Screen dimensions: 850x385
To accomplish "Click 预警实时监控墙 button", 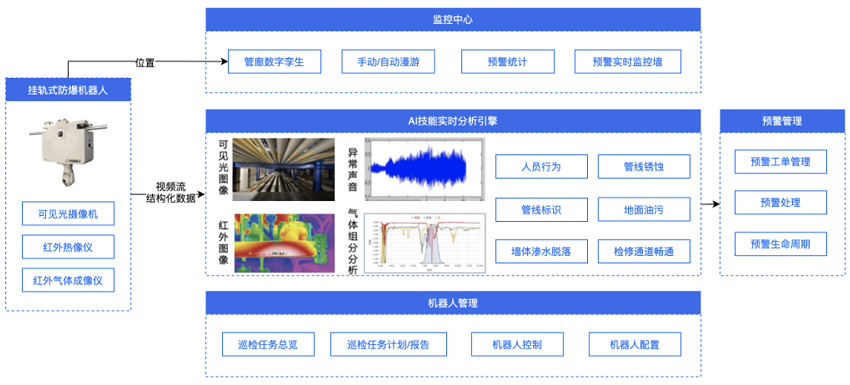I will pyautogui.click(x=628, y=62).
